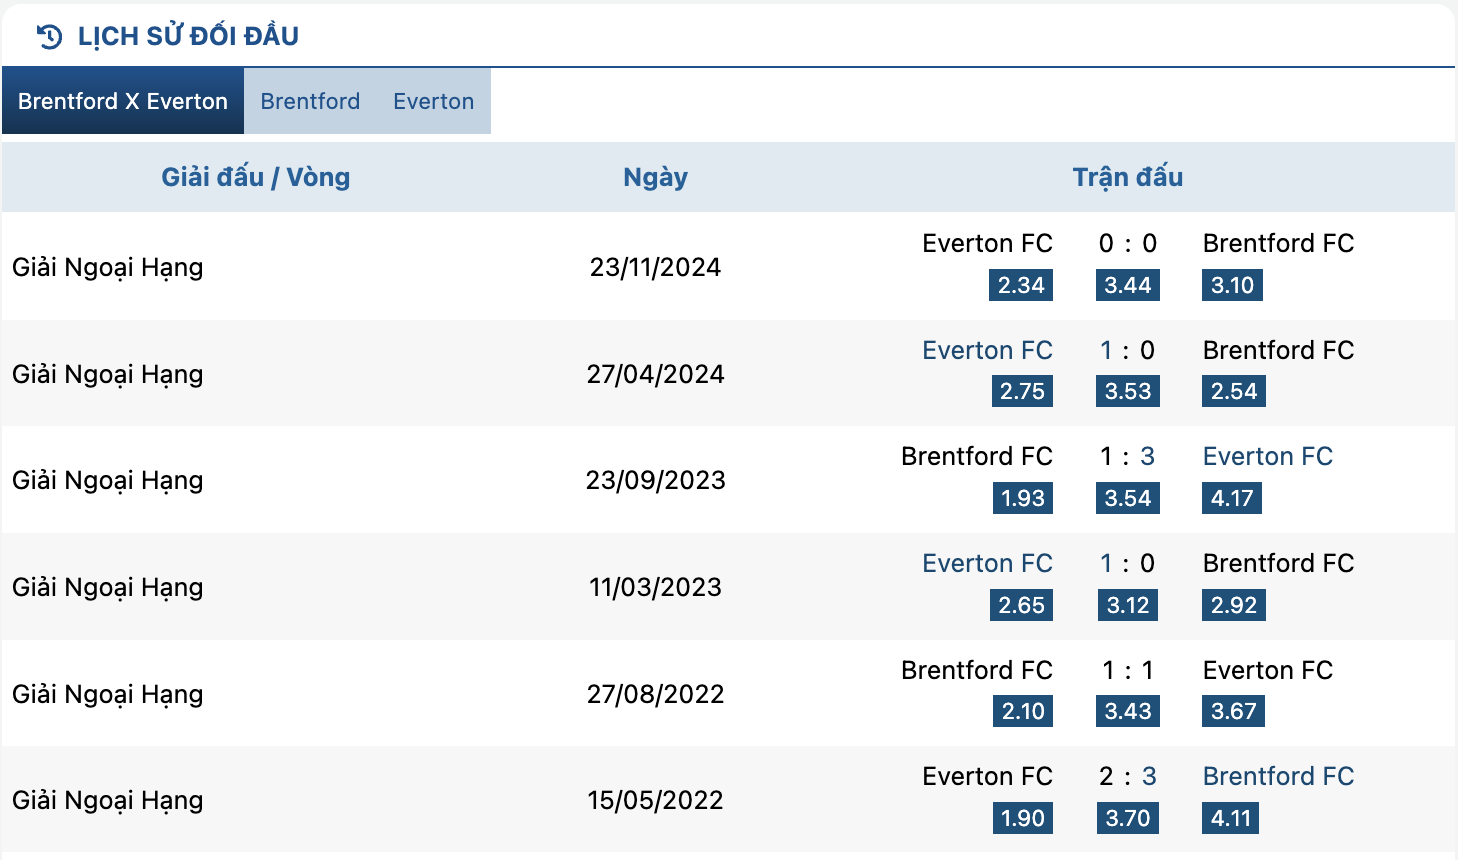Click the Giải đấu / Vòng column header
The height and width of the screenshot is (860, 1458).
[256, 177]
